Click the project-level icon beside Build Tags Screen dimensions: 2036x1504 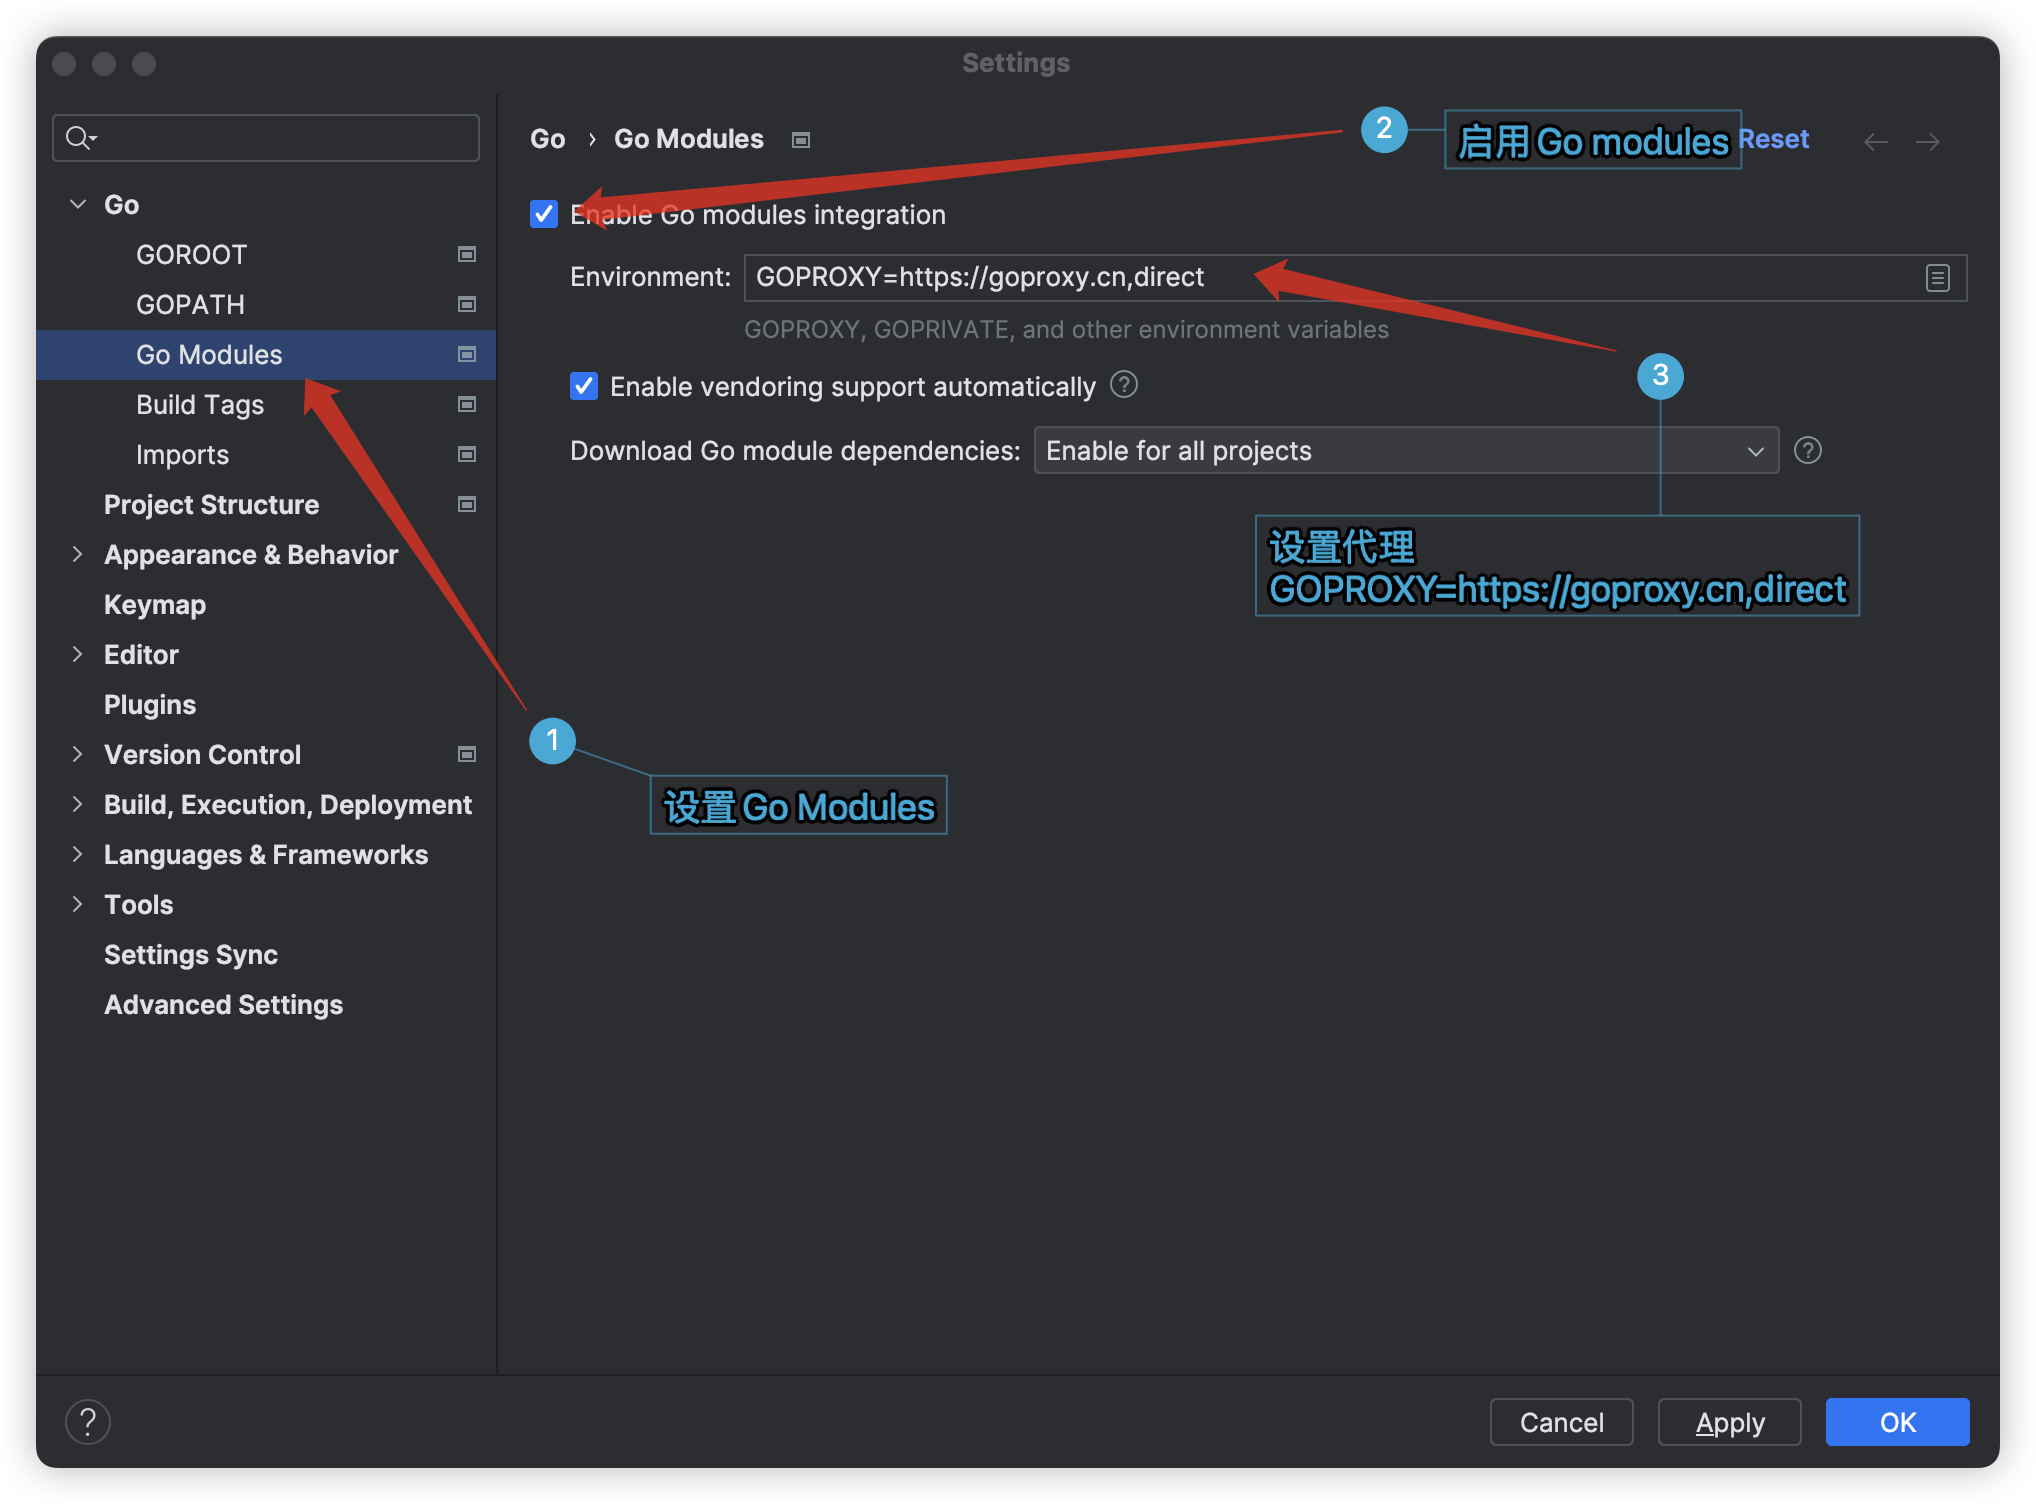click(x=466, y=404)
